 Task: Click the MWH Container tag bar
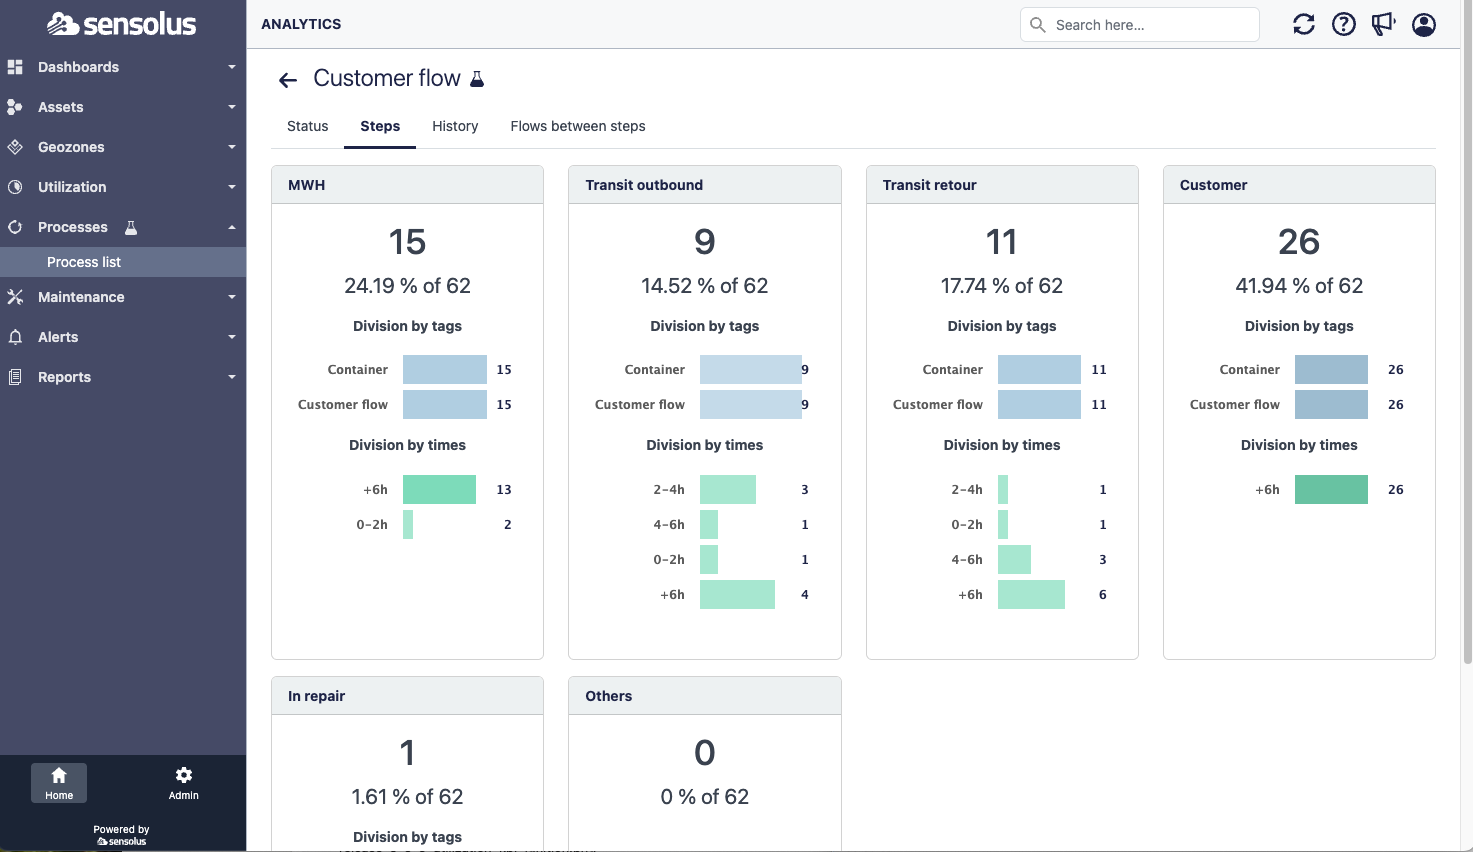(x=445, y=369)
